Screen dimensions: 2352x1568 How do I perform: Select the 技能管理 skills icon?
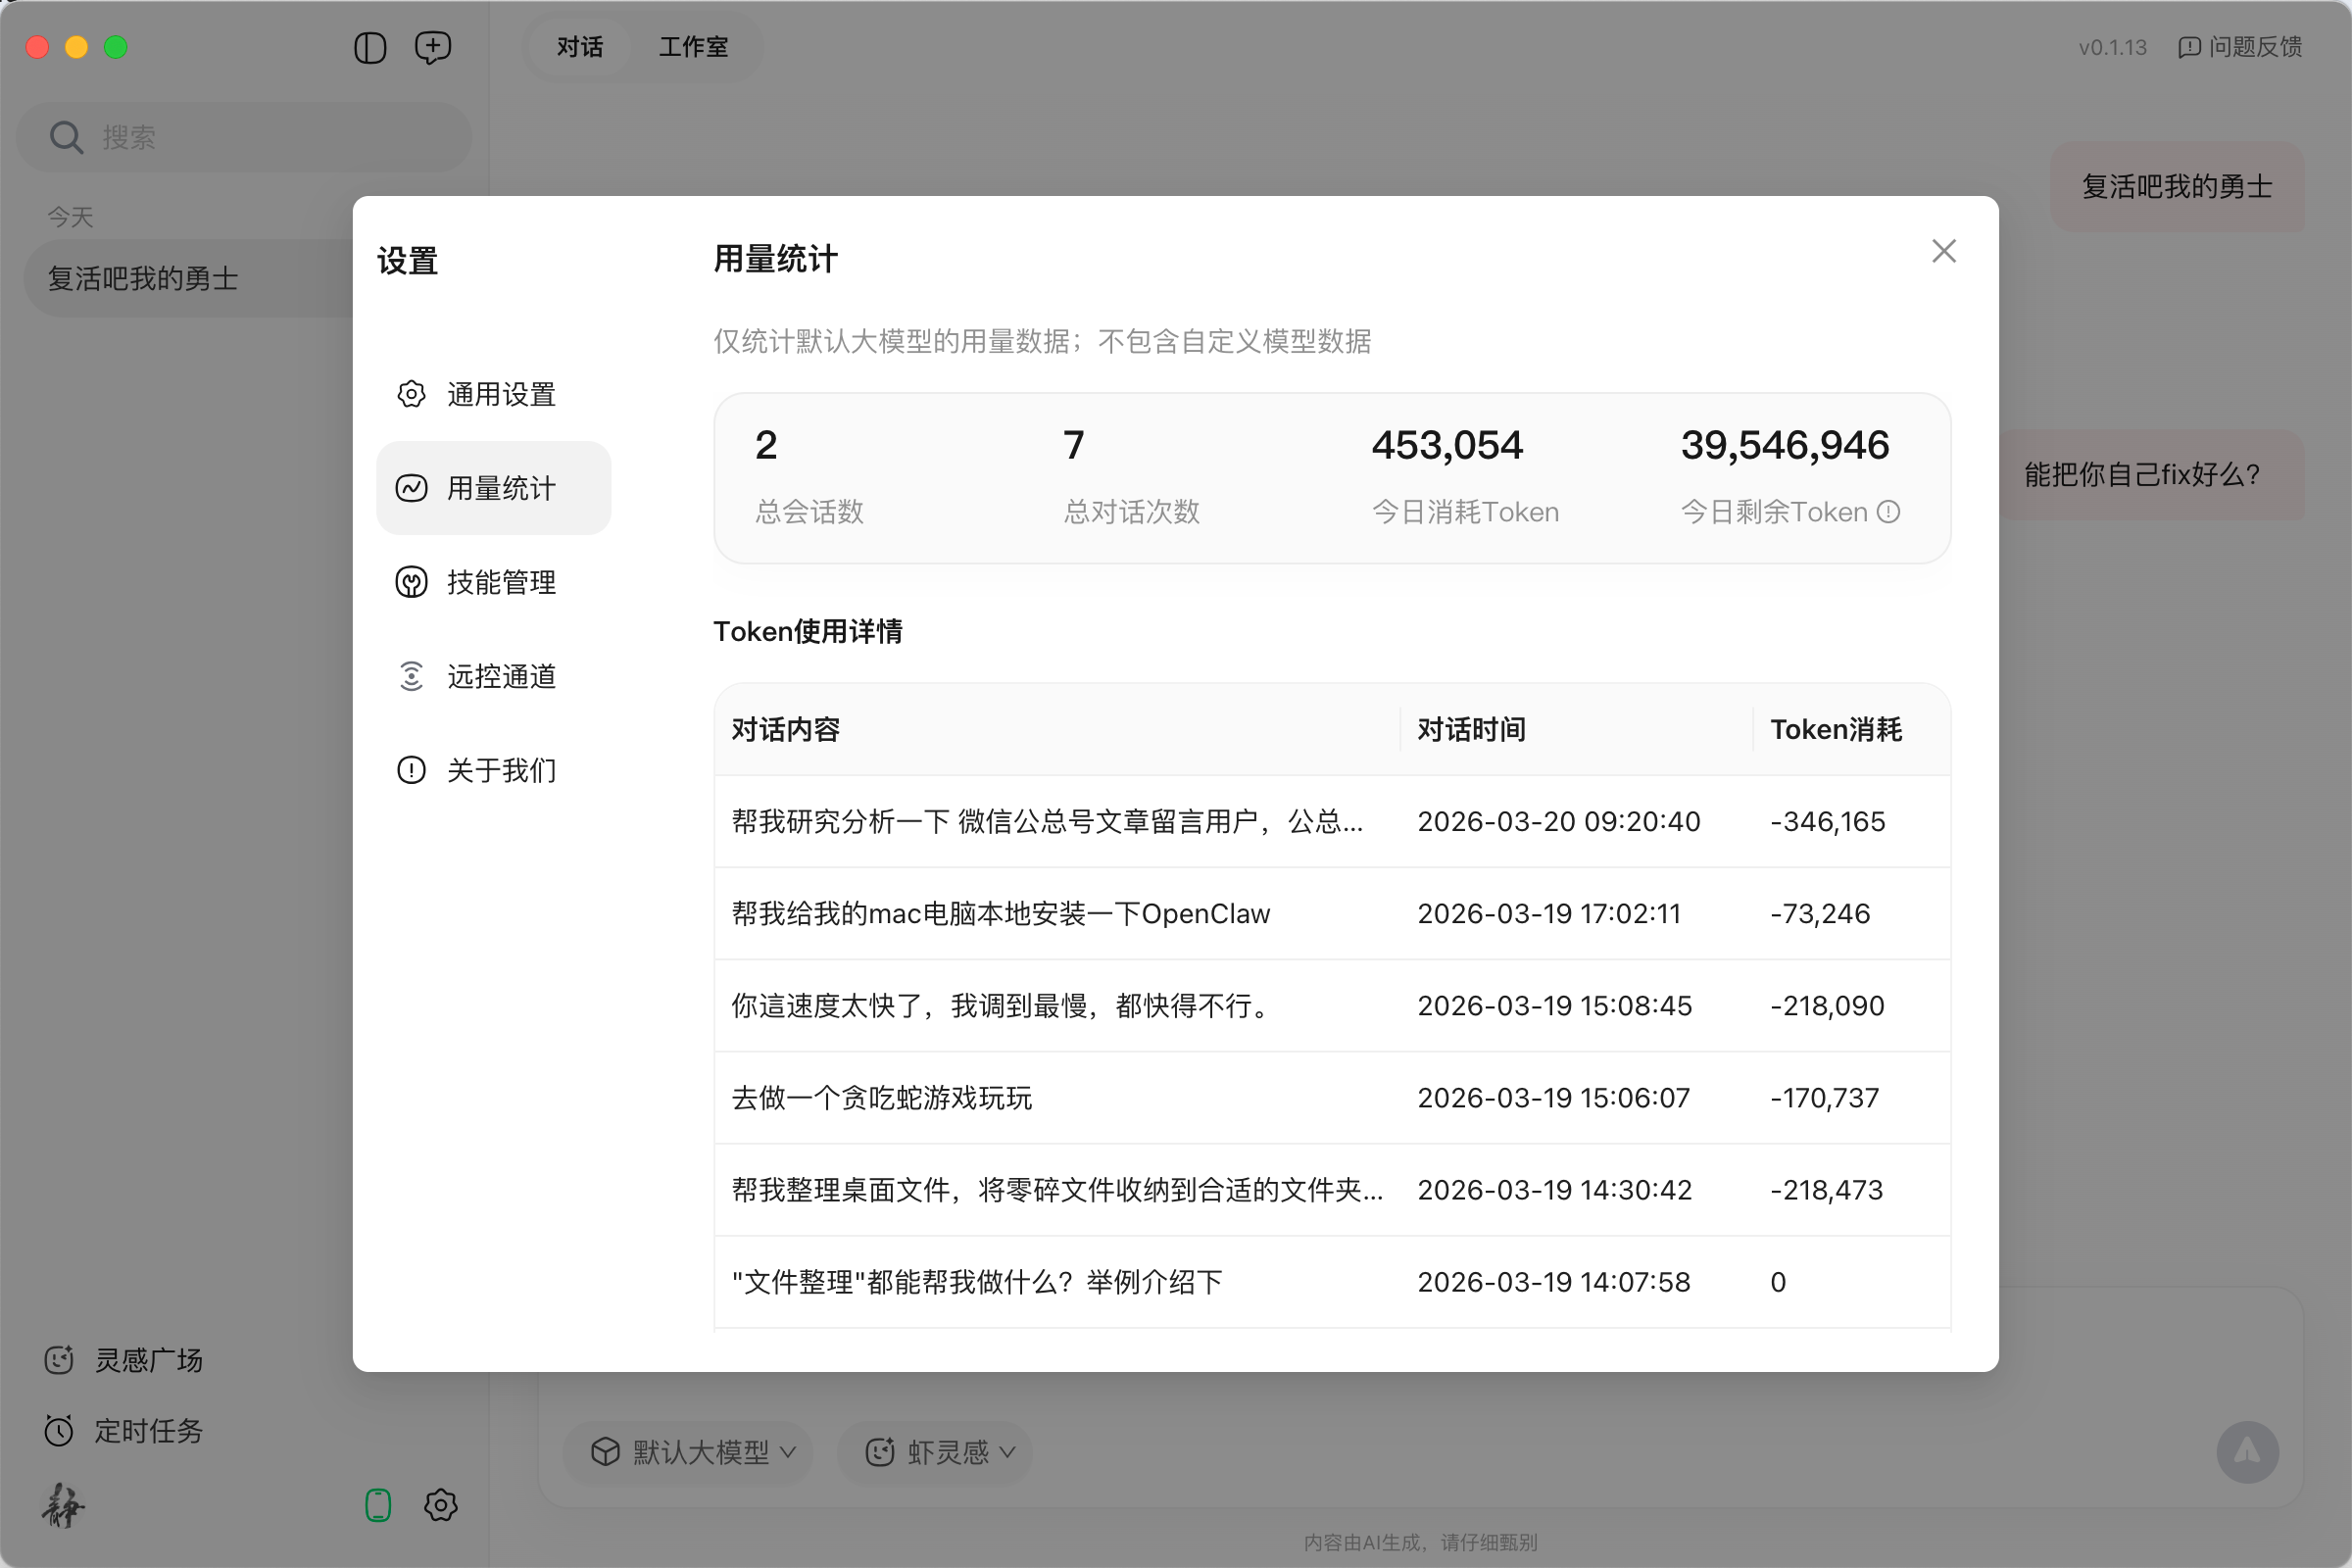[410, 582]
